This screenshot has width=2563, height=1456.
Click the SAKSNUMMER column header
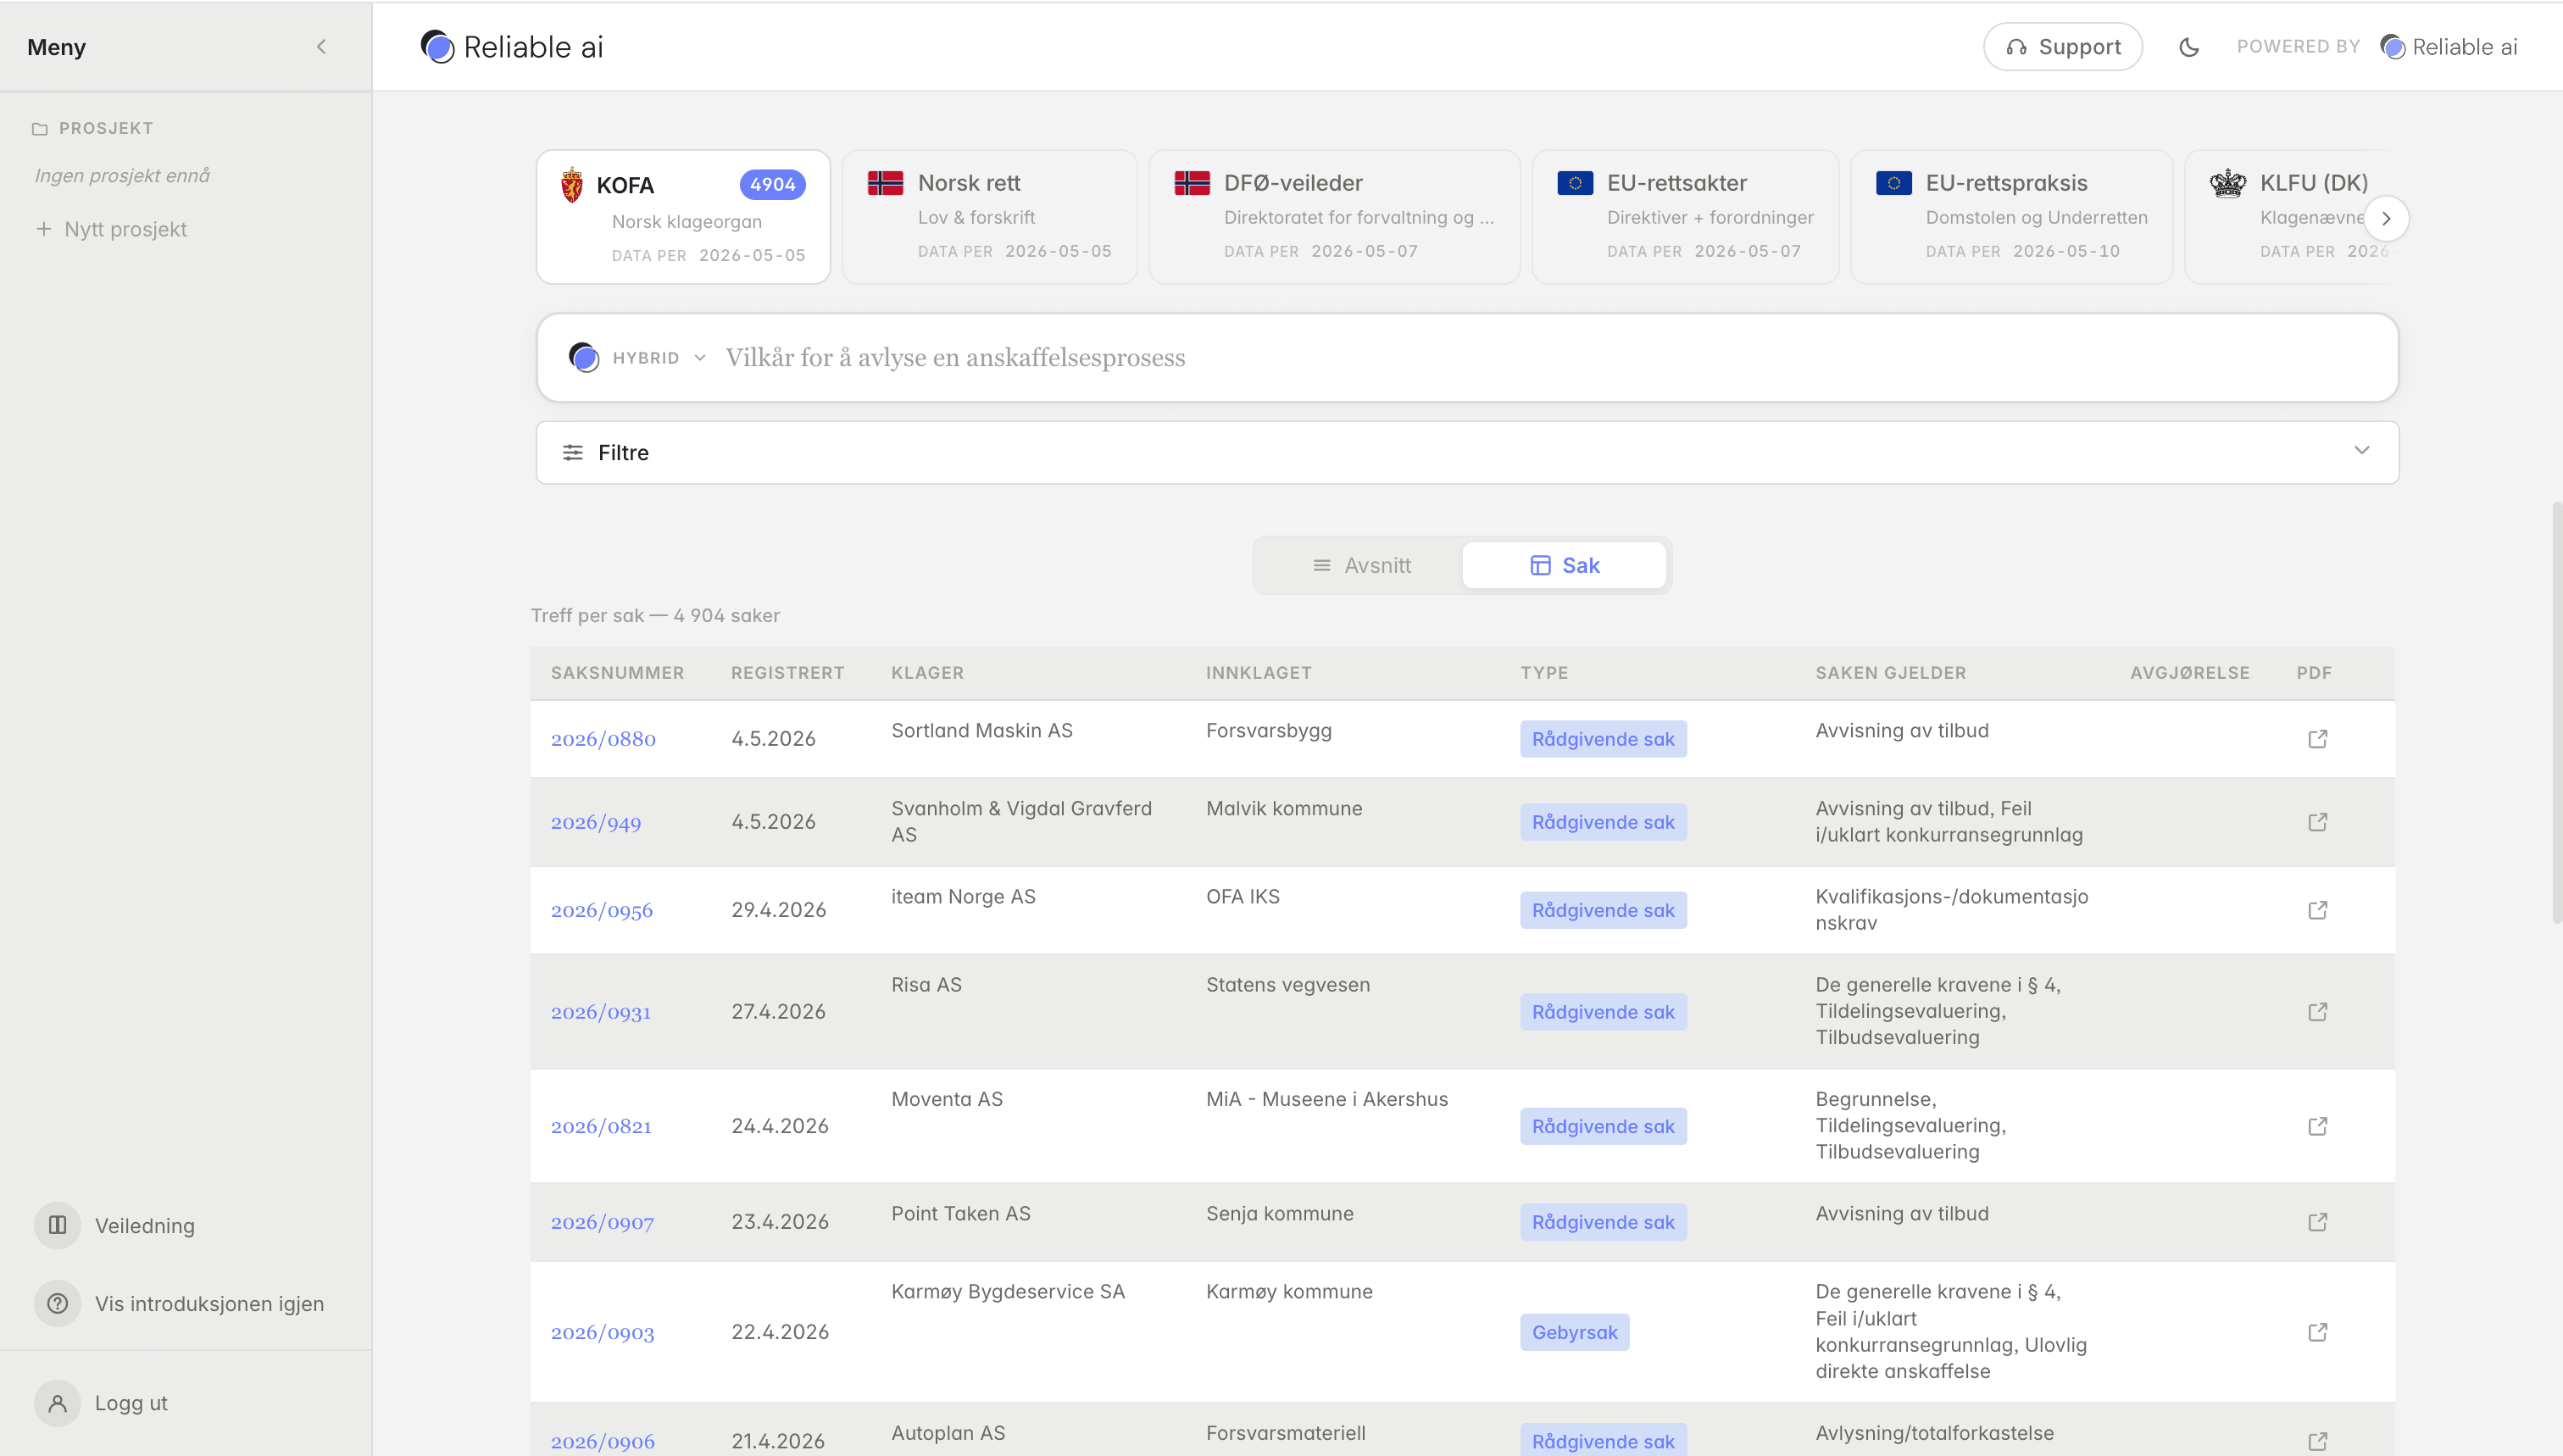click(617, 673)
